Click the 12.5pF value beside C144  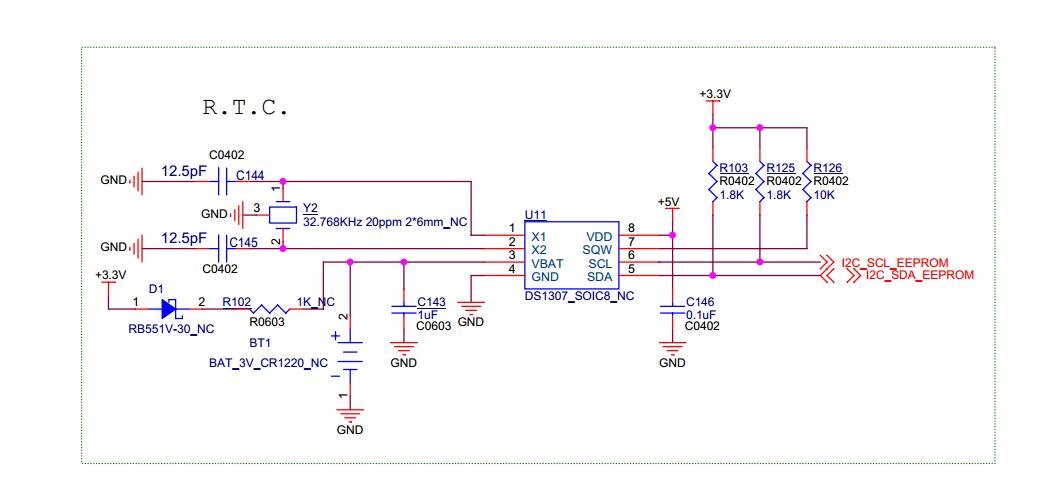click(x=183, y=172)
